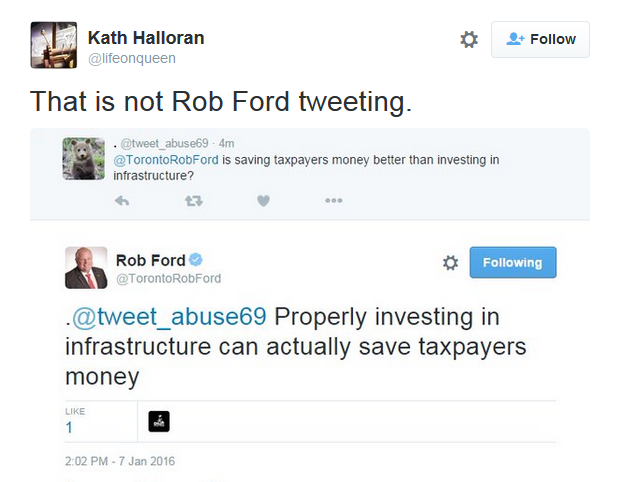Click the bear avatar of tweet_abuse69
The width and height of the screenshot is (618, 482).
point(83,158)
